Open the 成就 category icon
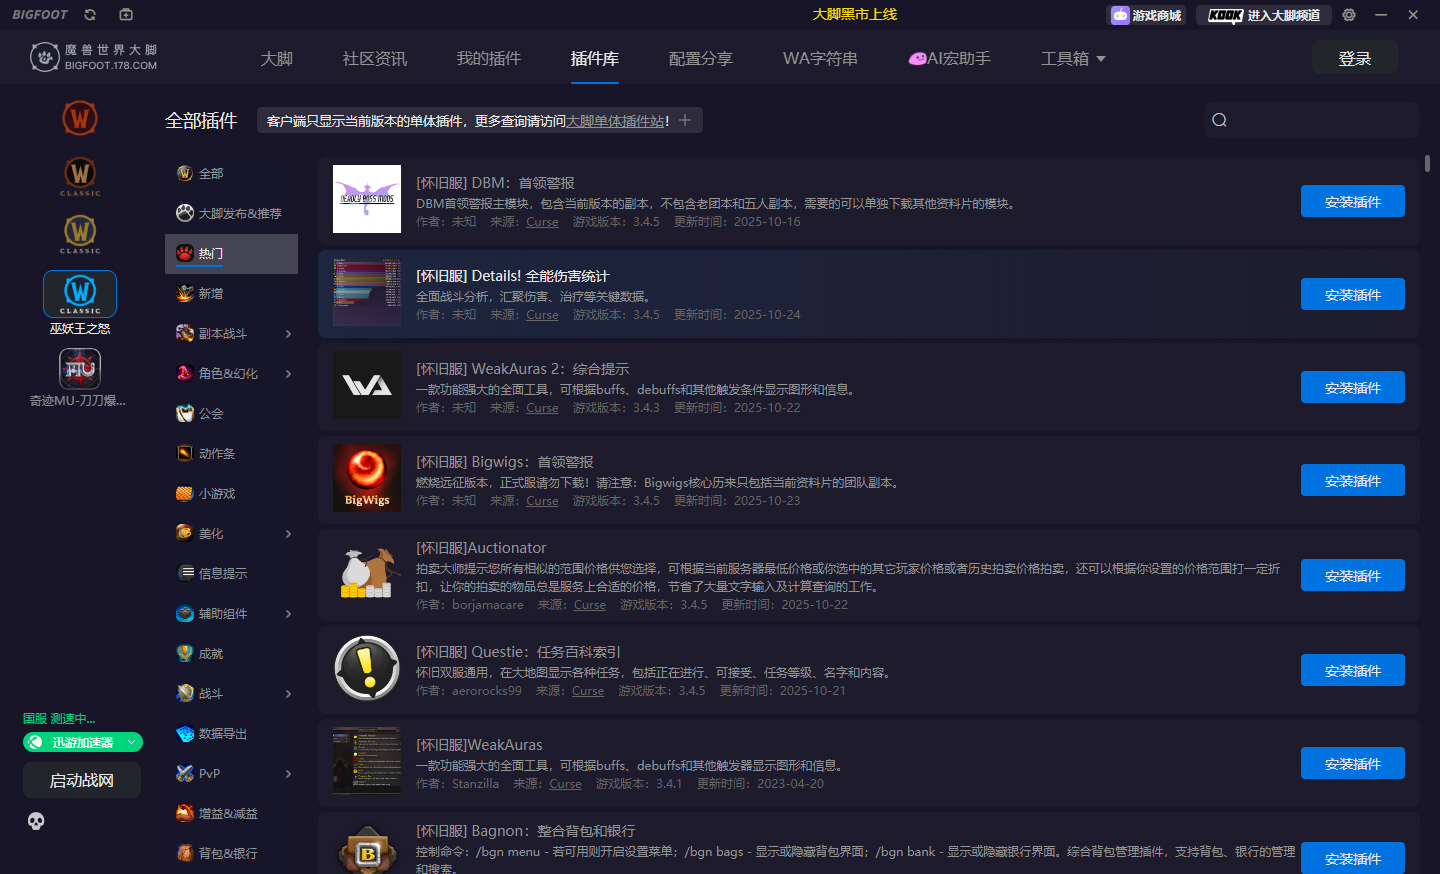This screenshot has width=1440, height=874. click(x=185, y=653)
